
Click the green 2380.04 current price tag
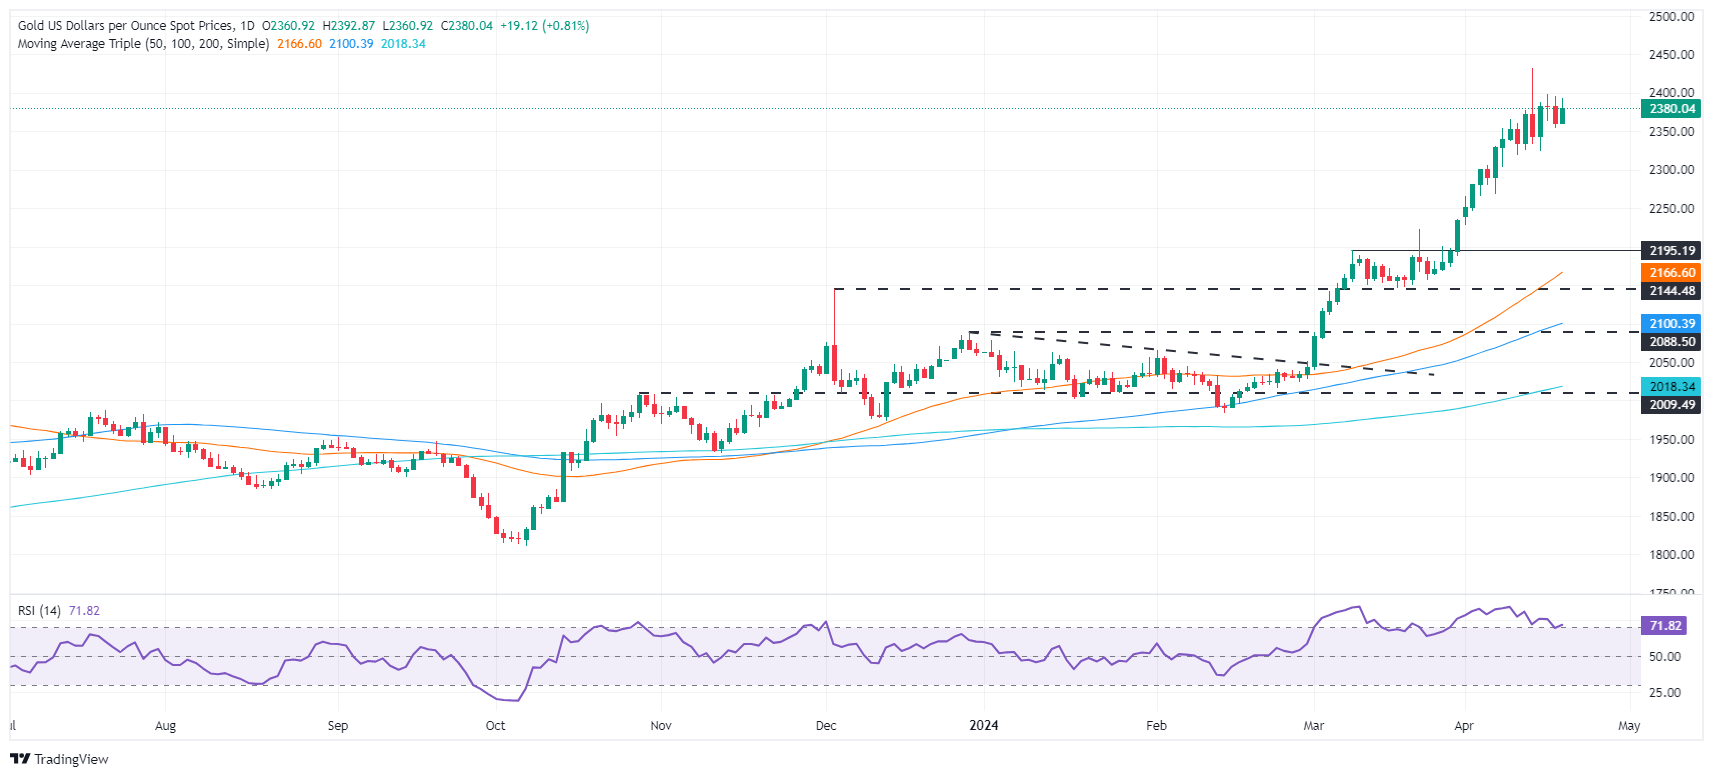[1671, 109]
